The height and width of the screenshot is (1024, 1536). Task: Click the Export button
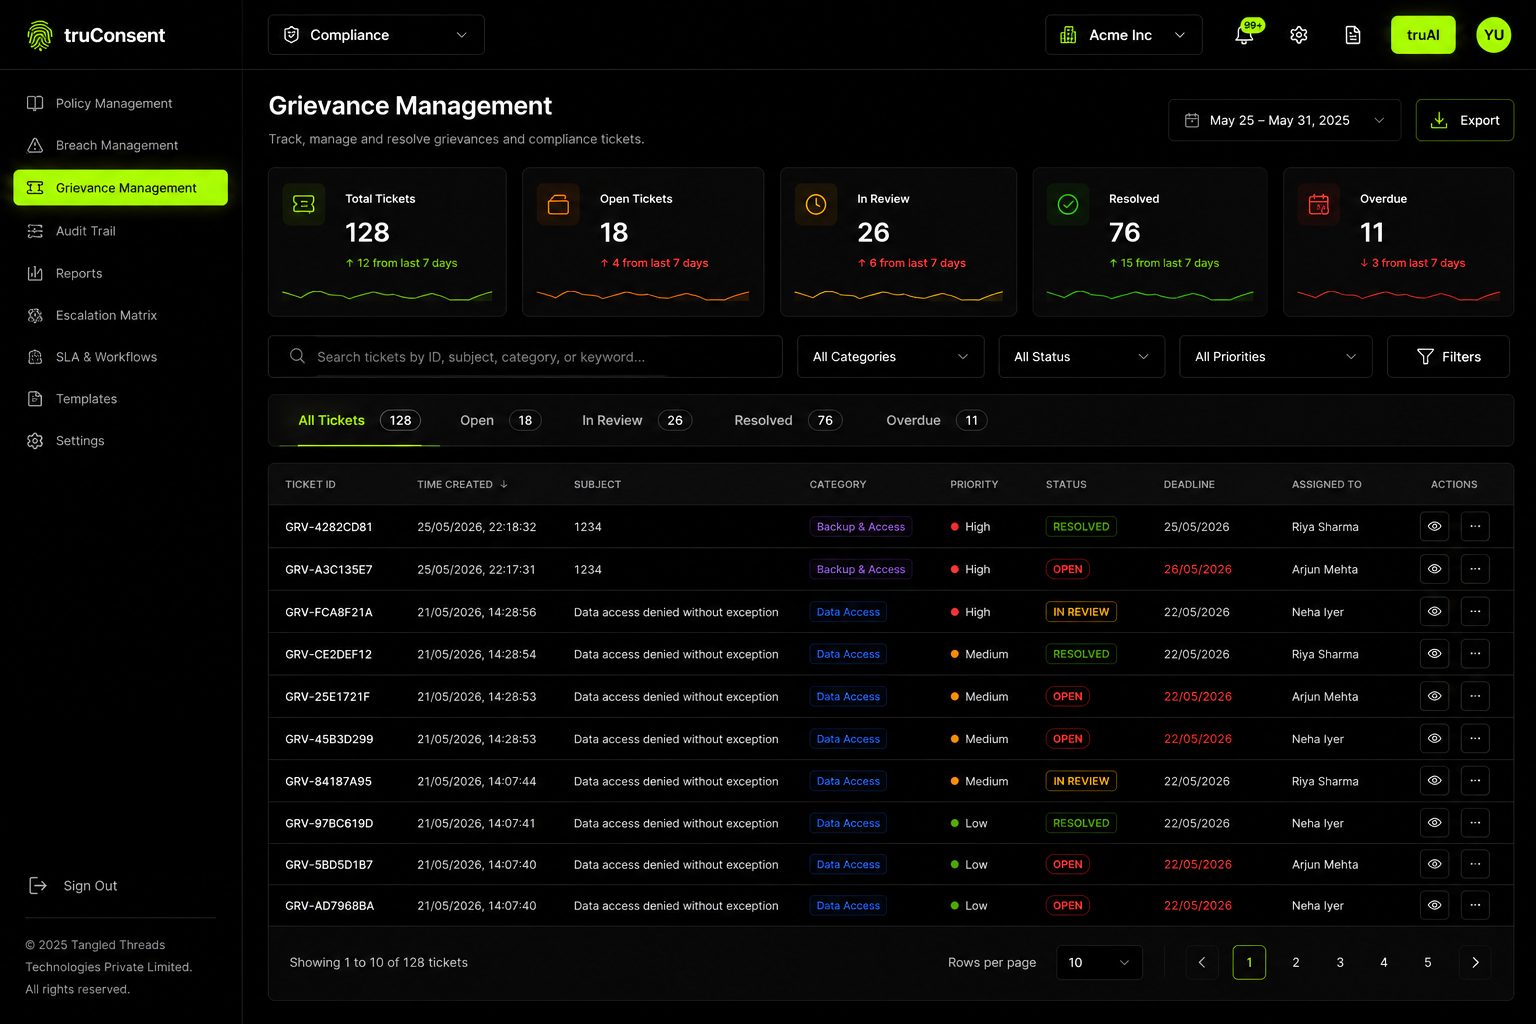tap(1465, 120)
